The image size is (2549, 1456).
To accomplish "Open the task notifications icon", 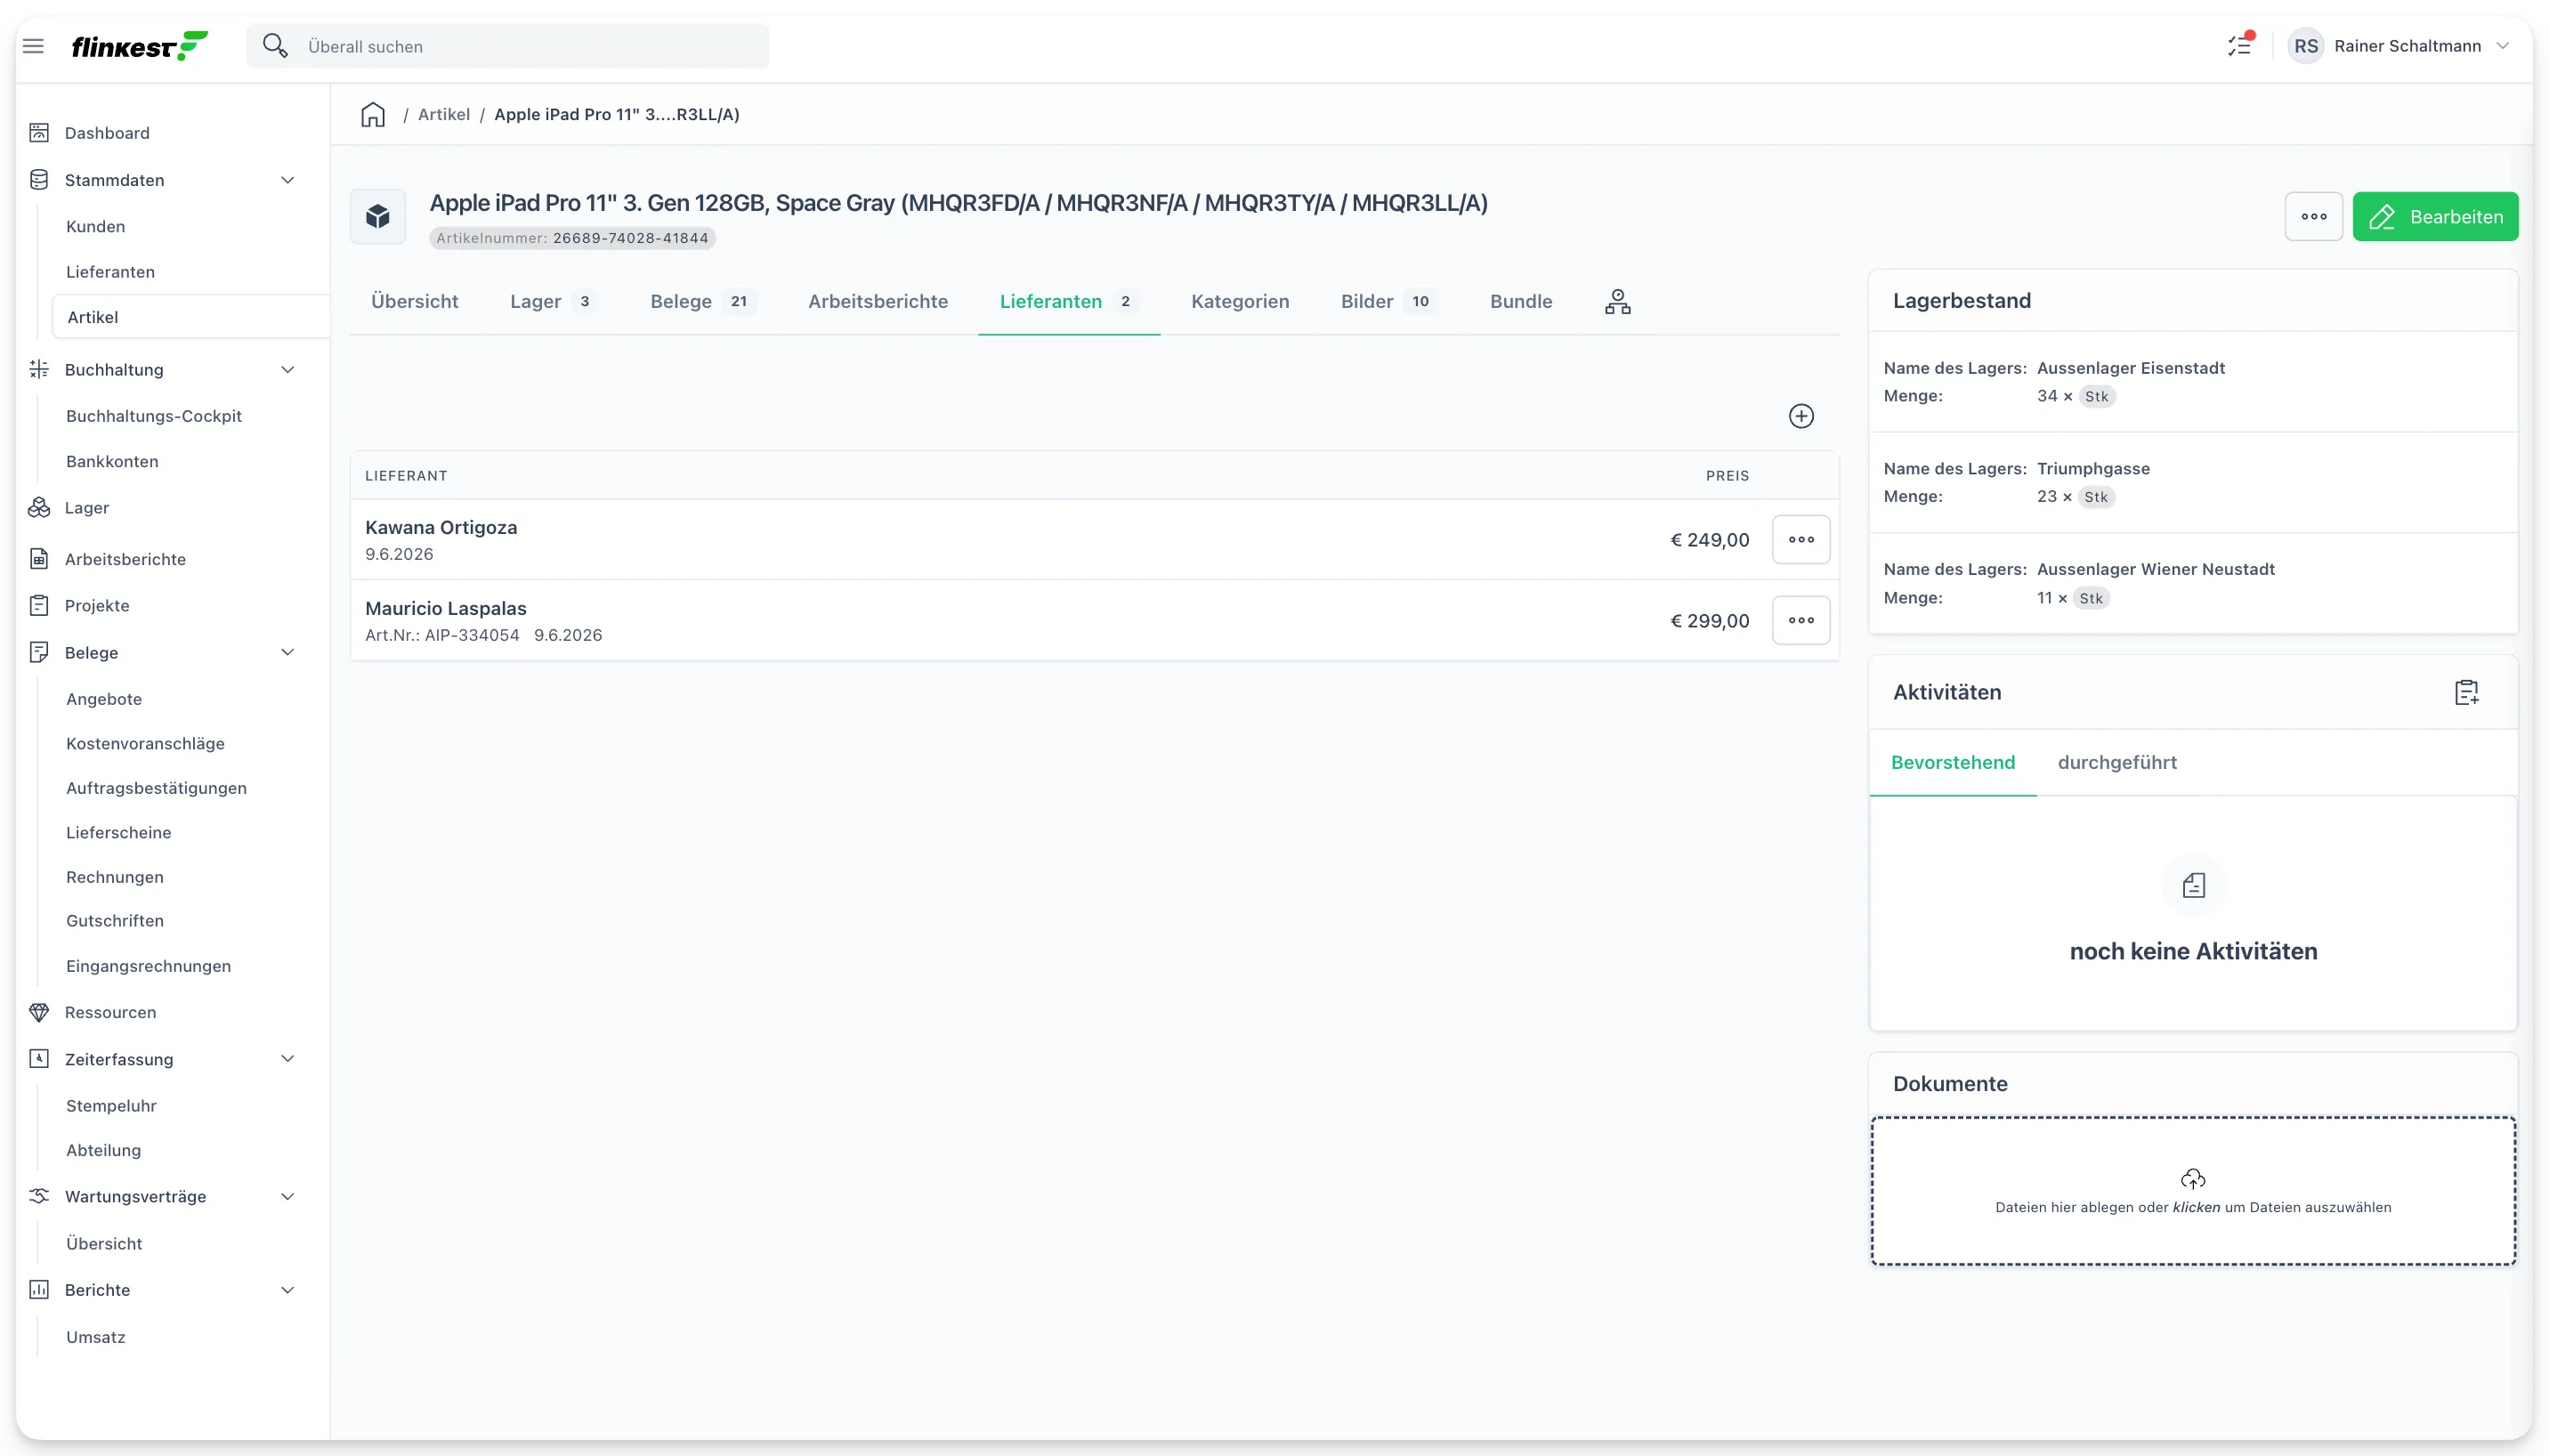I will tap(2240, 45).
